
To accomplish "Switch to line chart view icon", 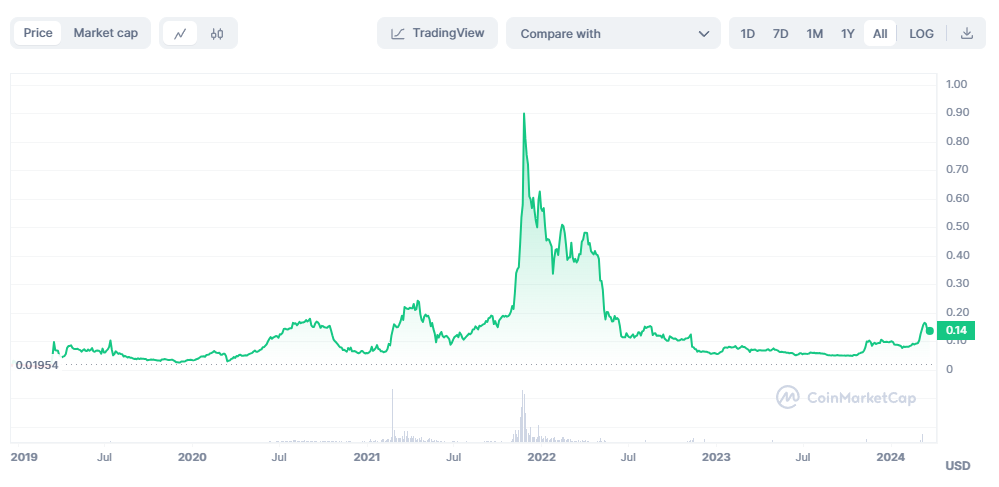I will 180,33.
